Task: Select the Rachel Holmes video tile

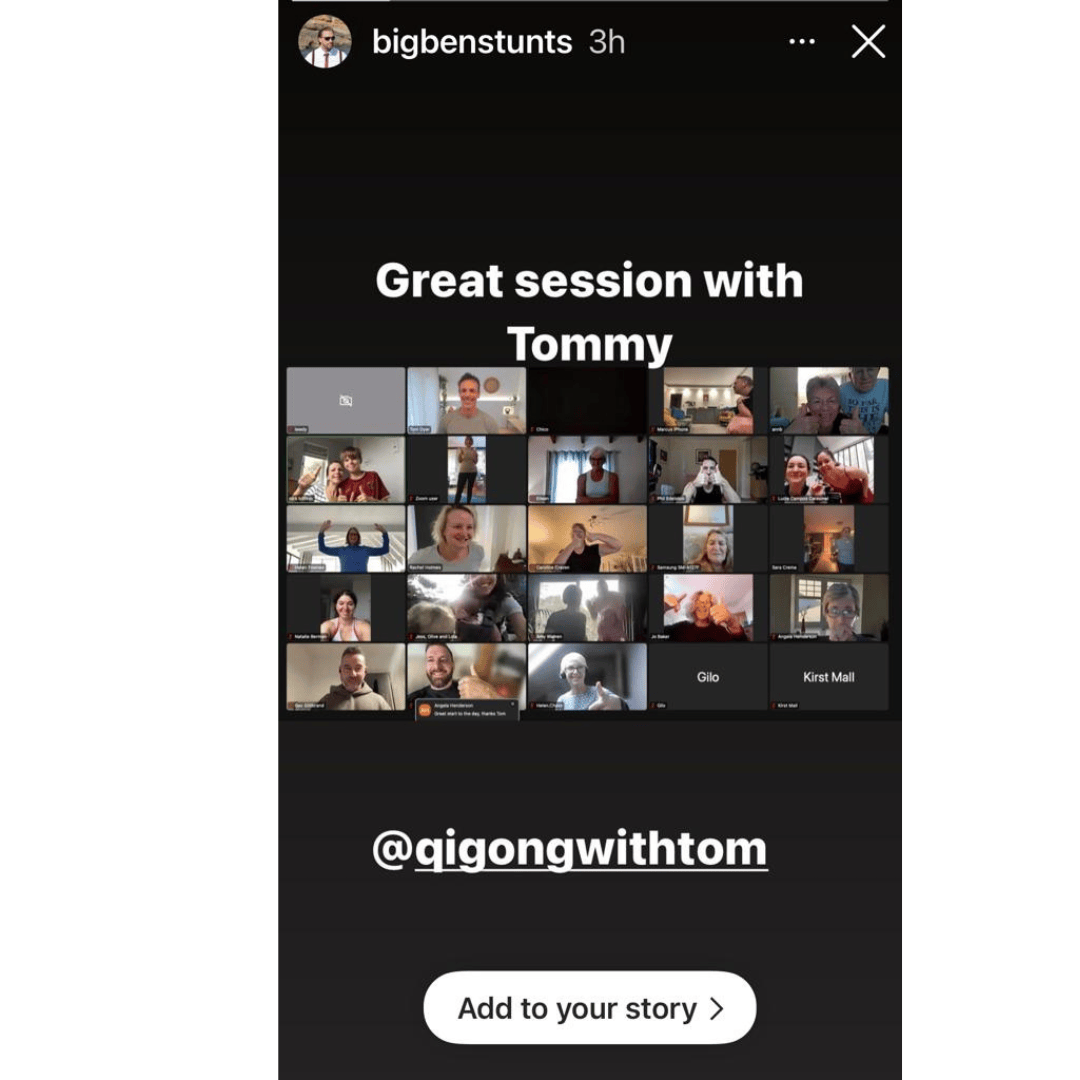Action: (x=466, y=539)
